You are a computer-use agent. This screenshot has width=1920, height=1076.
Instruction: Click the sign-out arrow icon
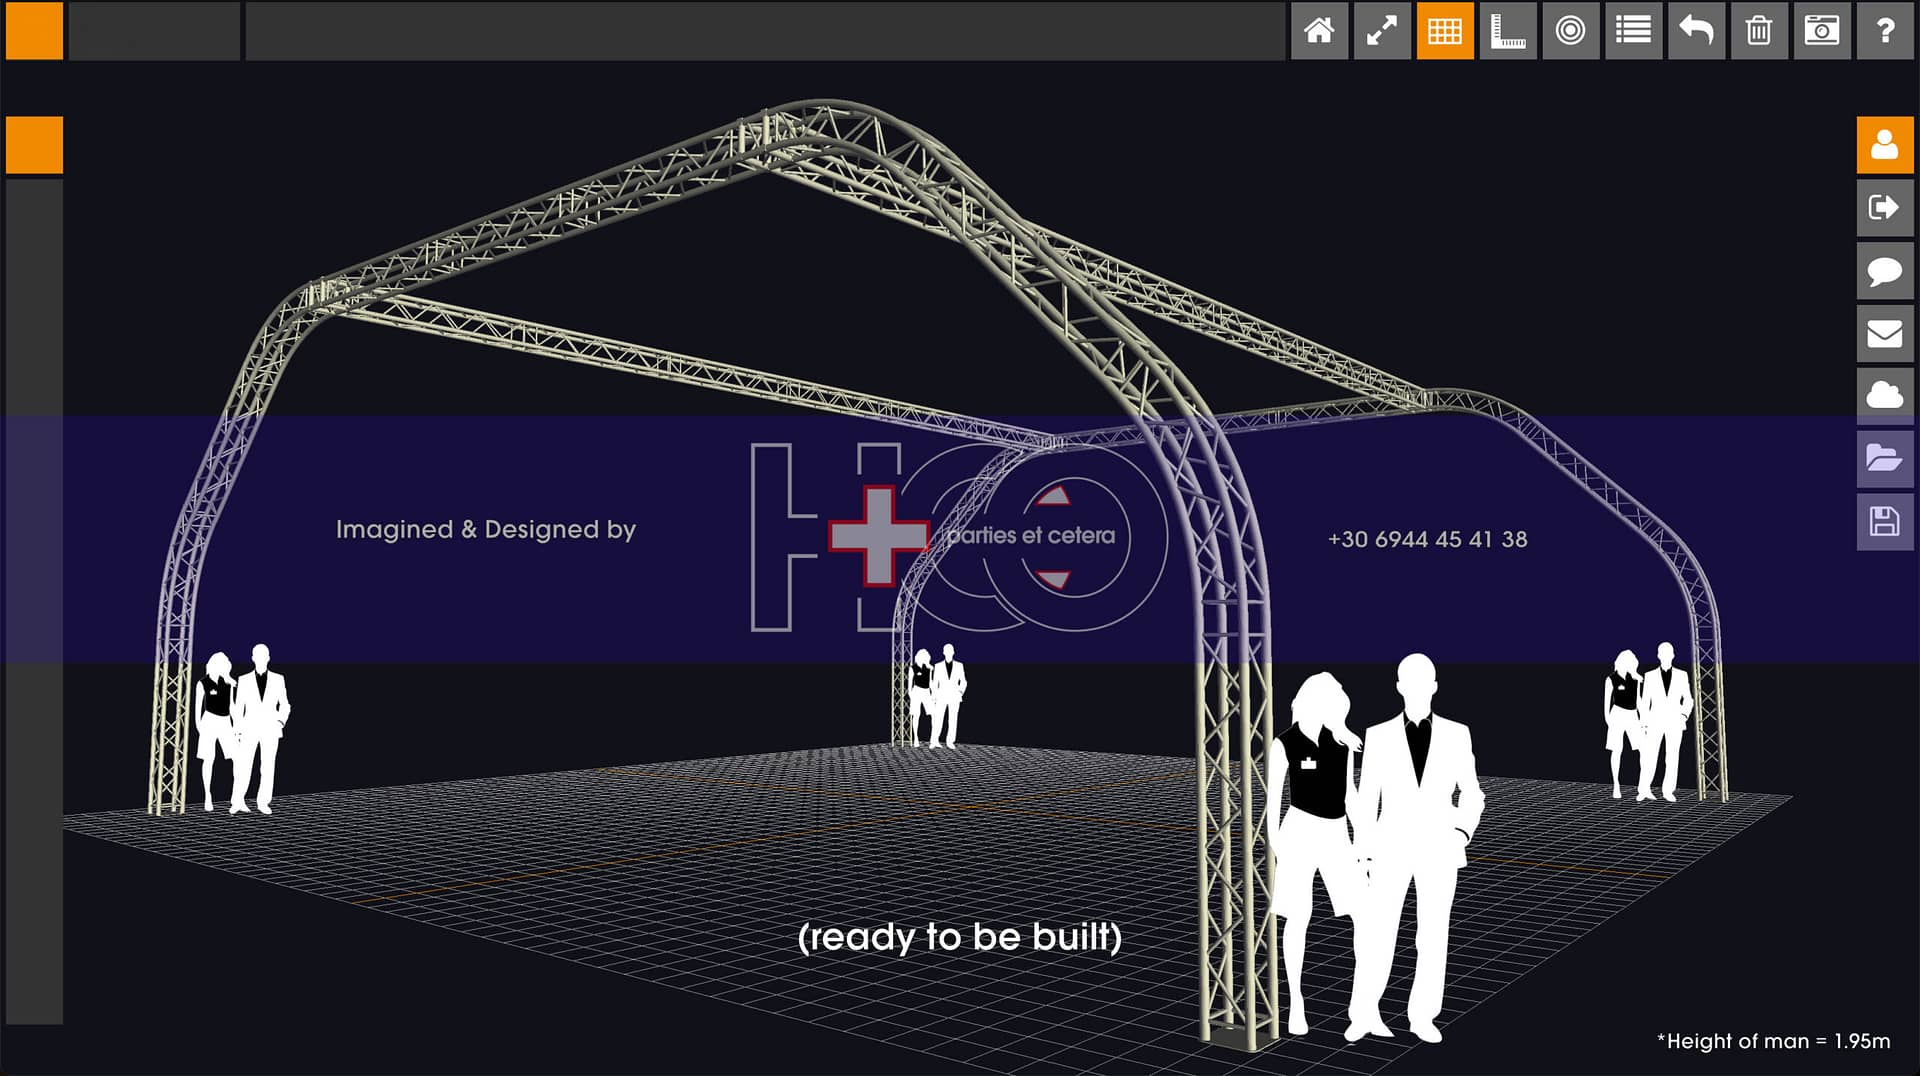click(x=1885, y=208)
